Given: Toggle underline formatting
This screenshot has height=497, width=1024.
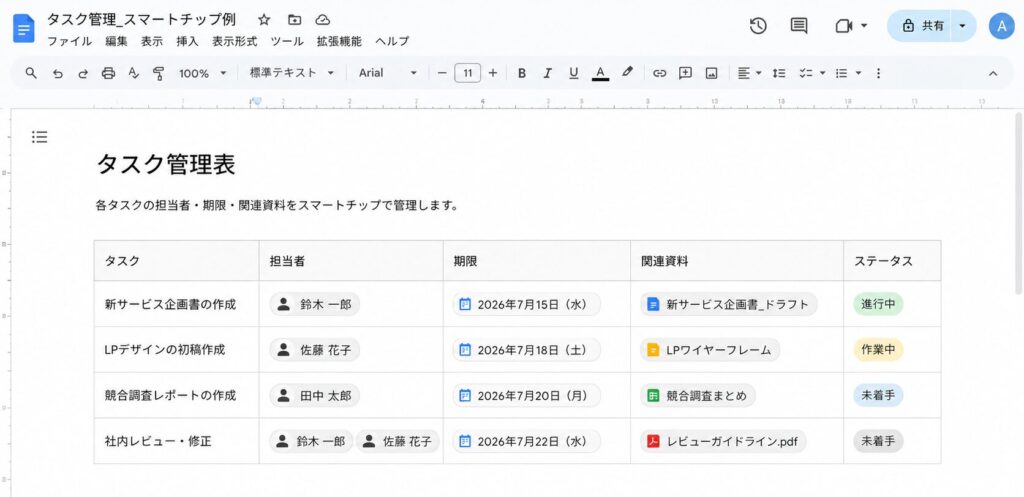Looking at the screenshot, I should point(573,73).
